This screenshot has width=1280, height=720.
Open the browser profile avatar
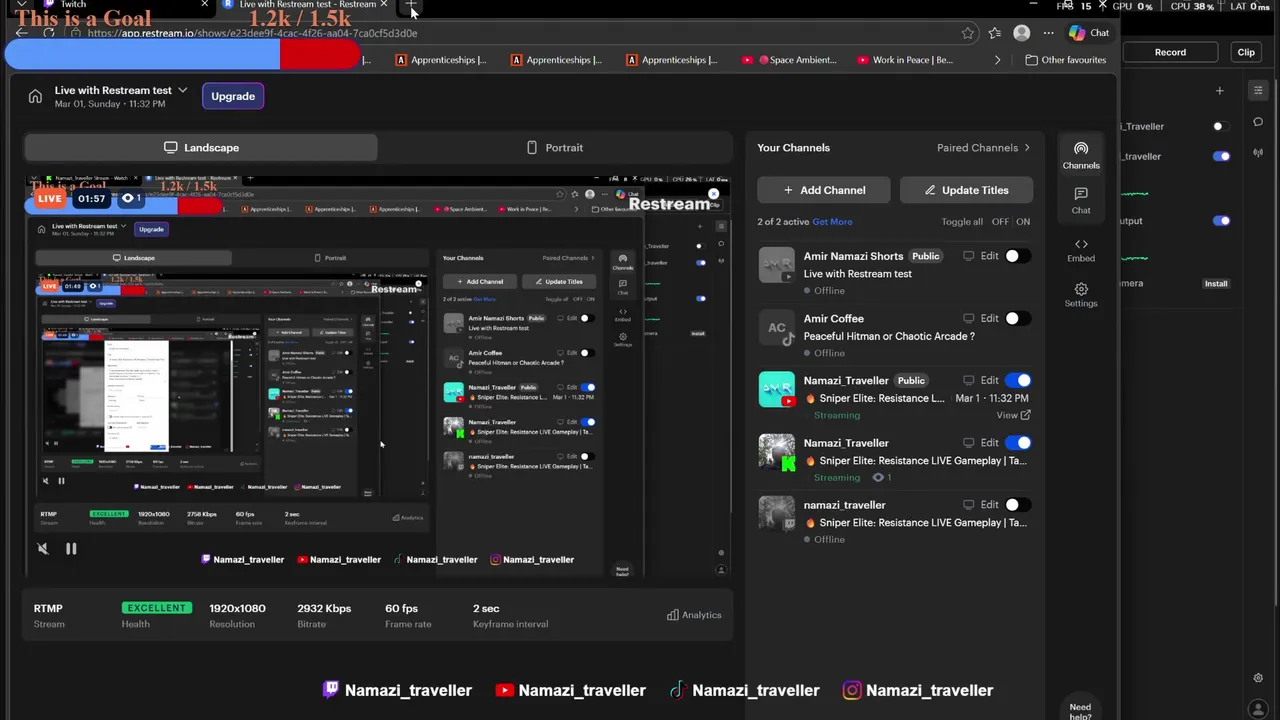coord(1021,33)
